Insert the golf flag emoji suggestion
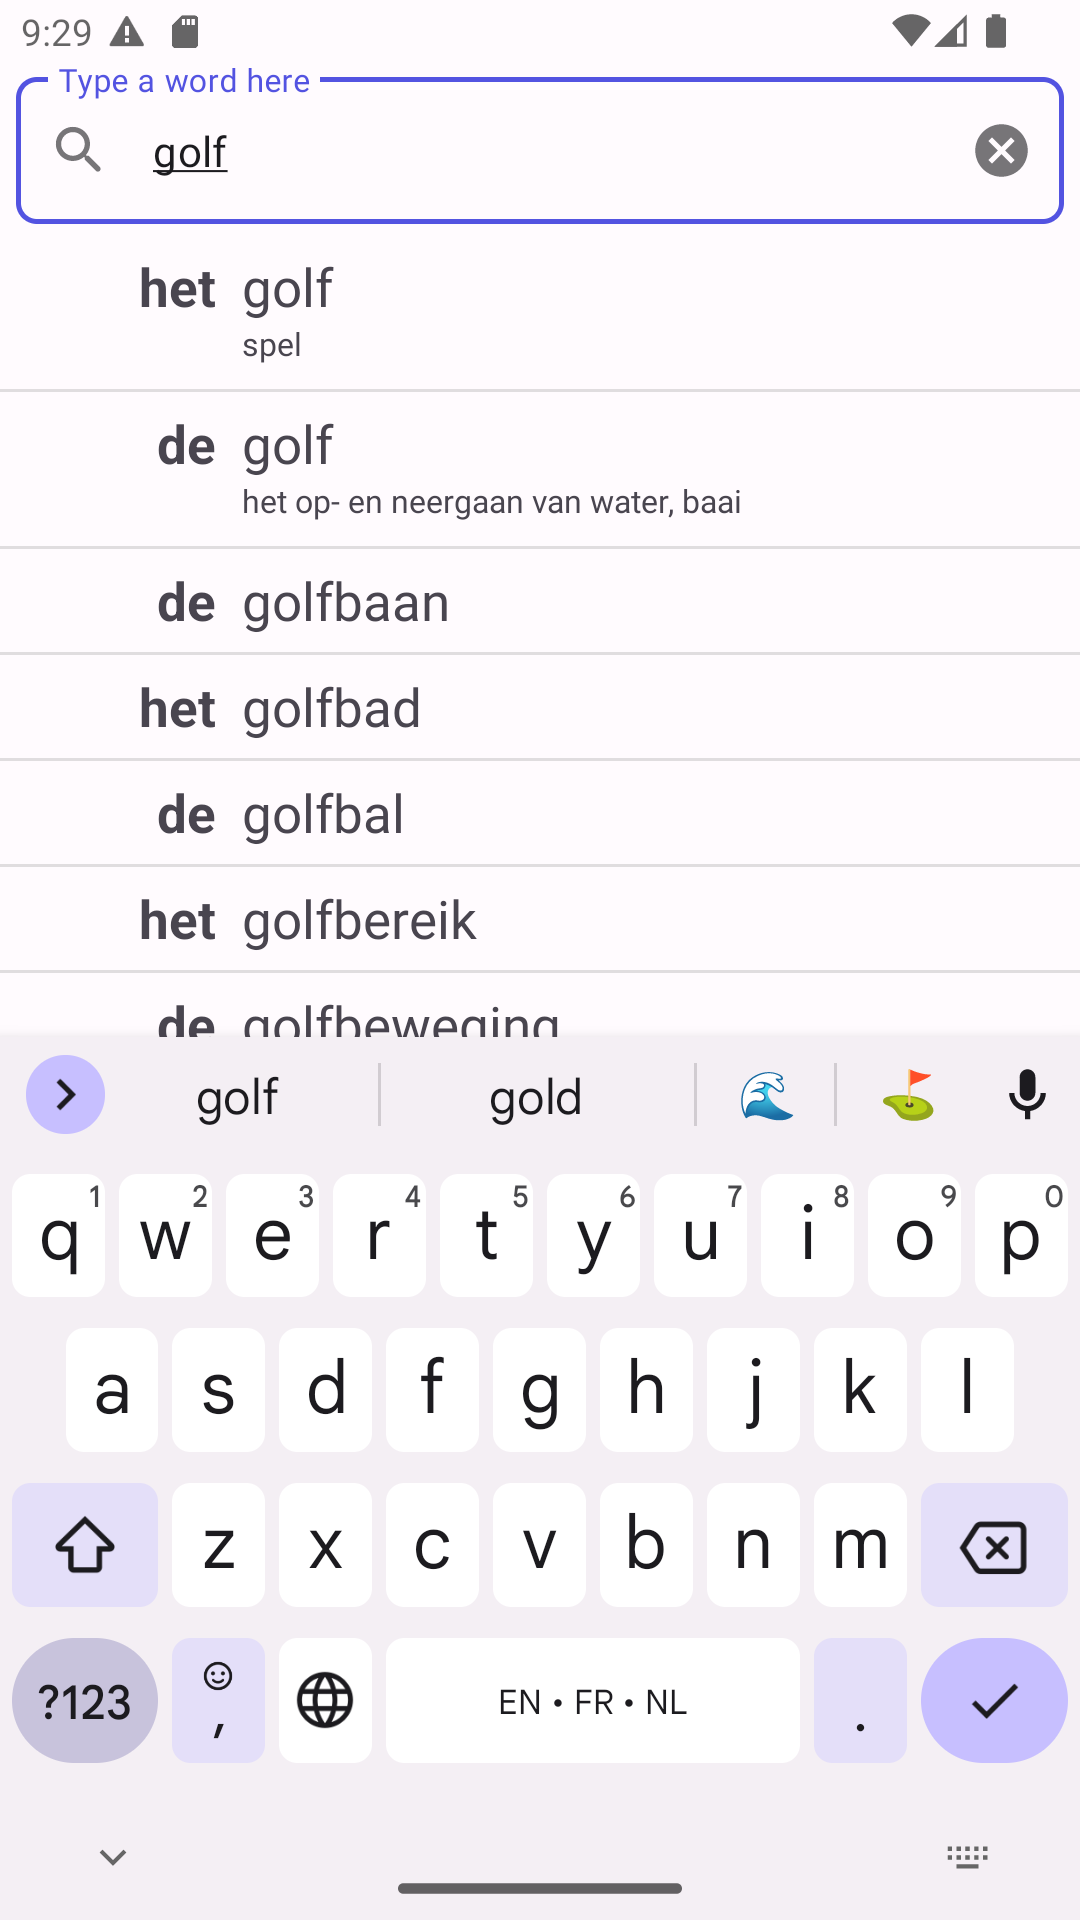This screenshot has height=1920, width=1080. (x=908, y=1095)
